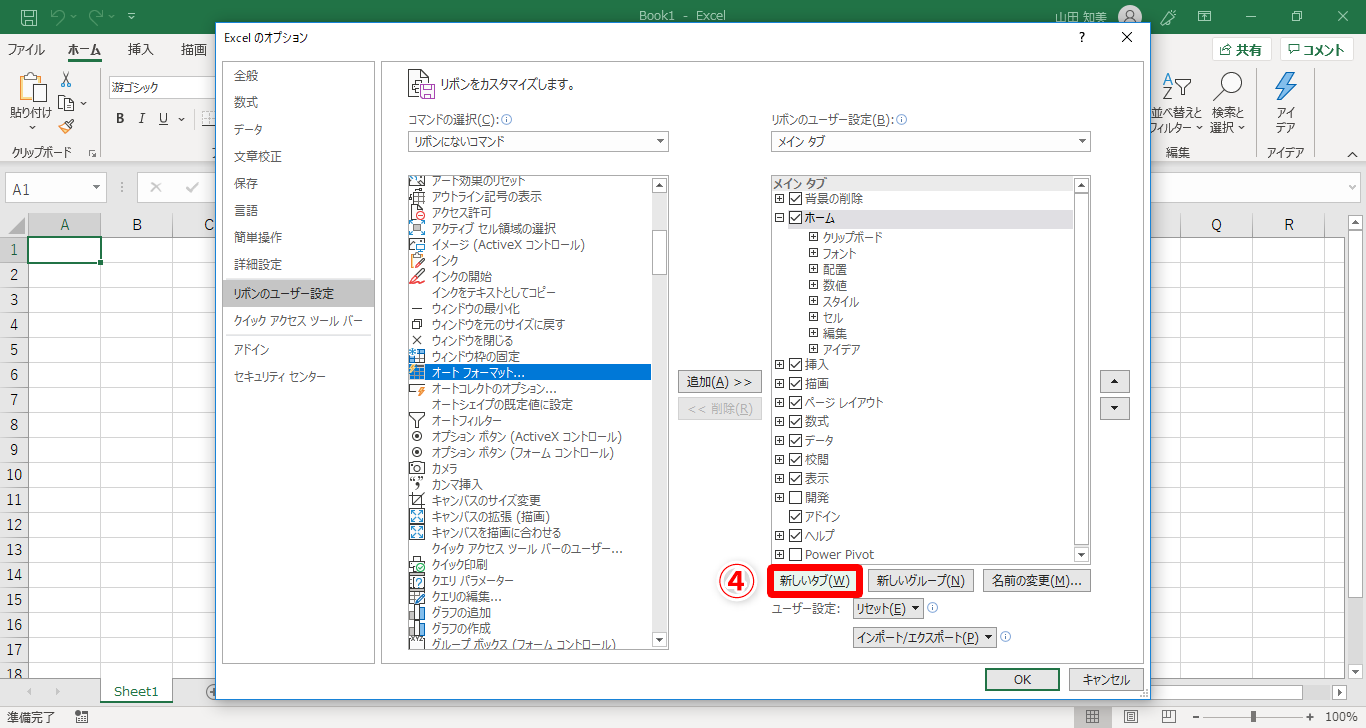Toggle Italic formatting in the ribbon
Screen dimensions: 1366x728
point(142,119)
